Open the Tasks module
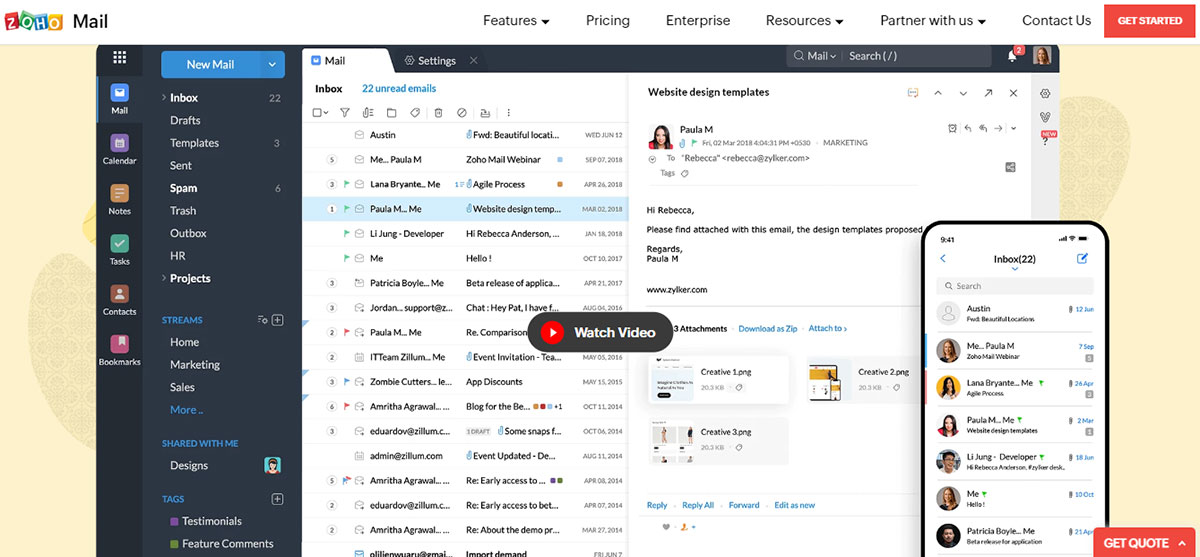Screen dimensions: 1200x557 tap(120, 249)
